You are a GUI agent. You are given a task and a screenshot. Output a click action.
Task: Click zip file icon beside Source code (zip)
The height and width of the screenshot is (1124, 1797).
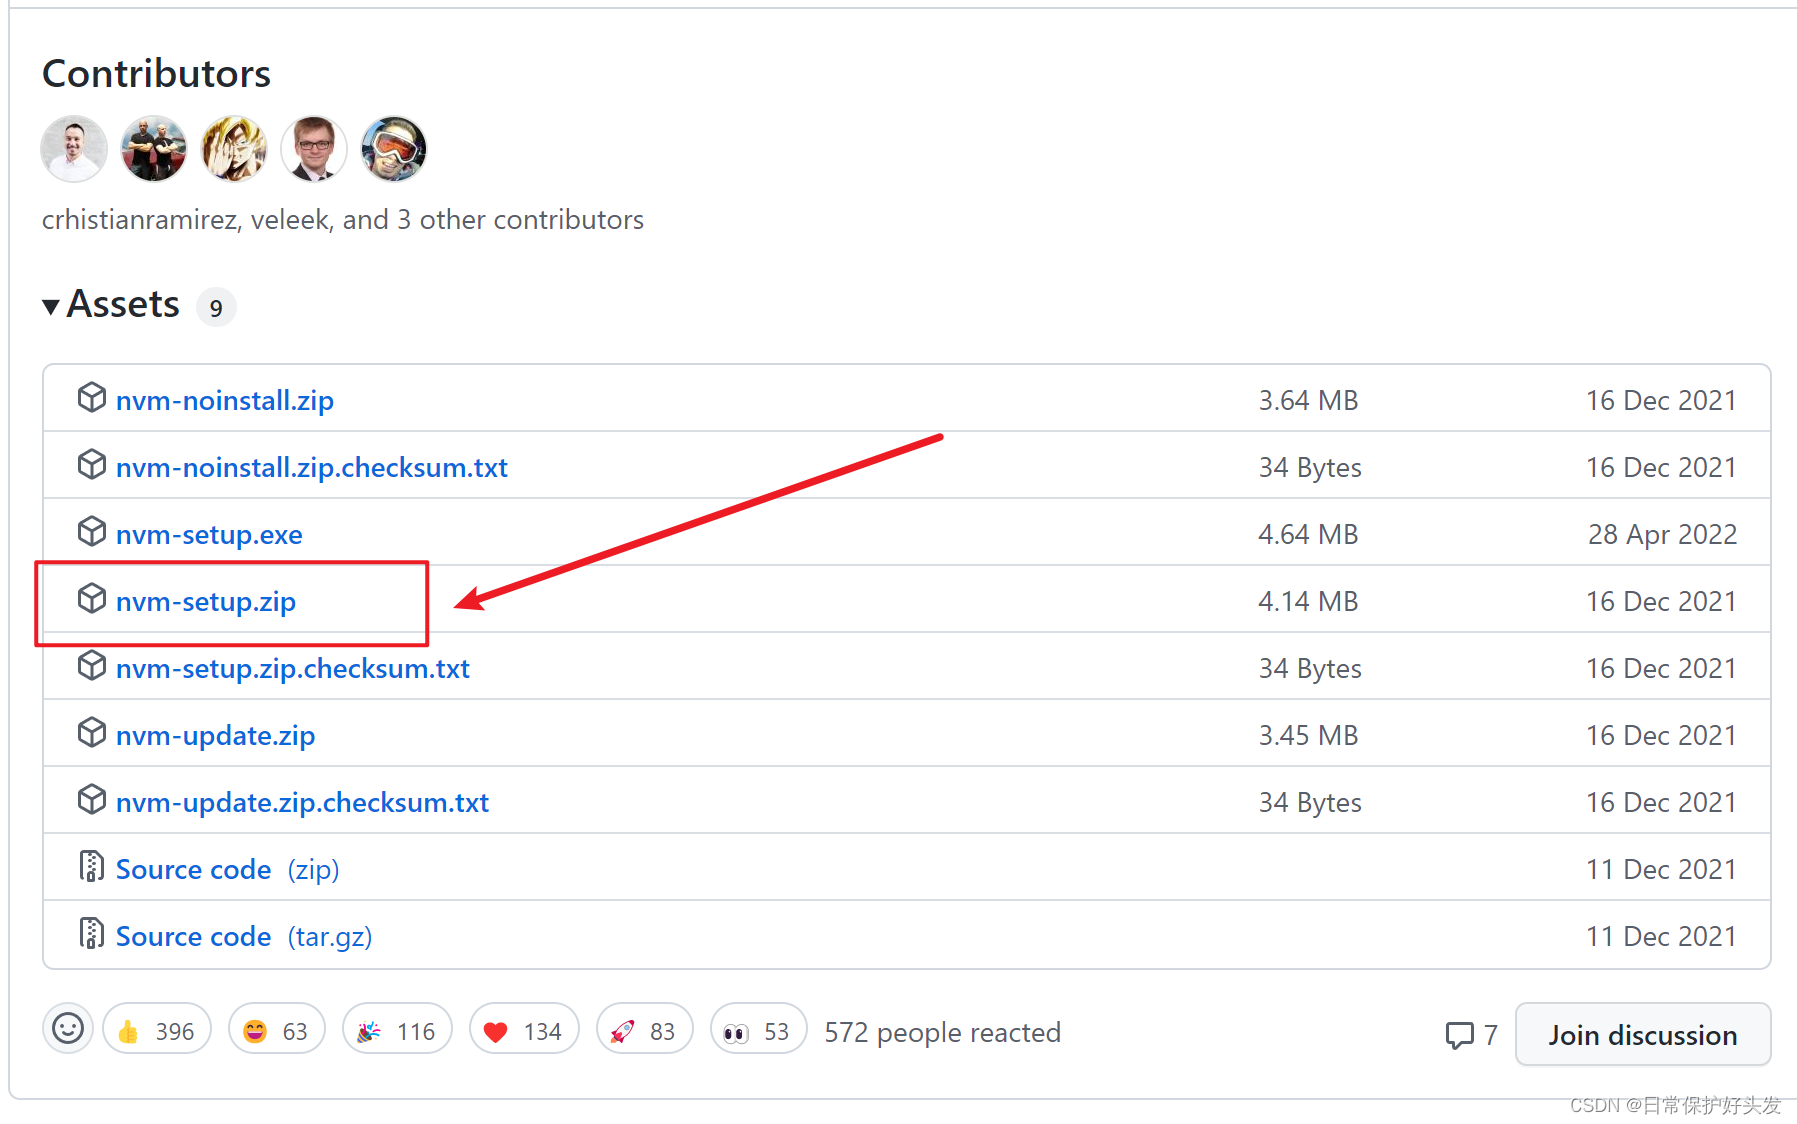point(92,866)
